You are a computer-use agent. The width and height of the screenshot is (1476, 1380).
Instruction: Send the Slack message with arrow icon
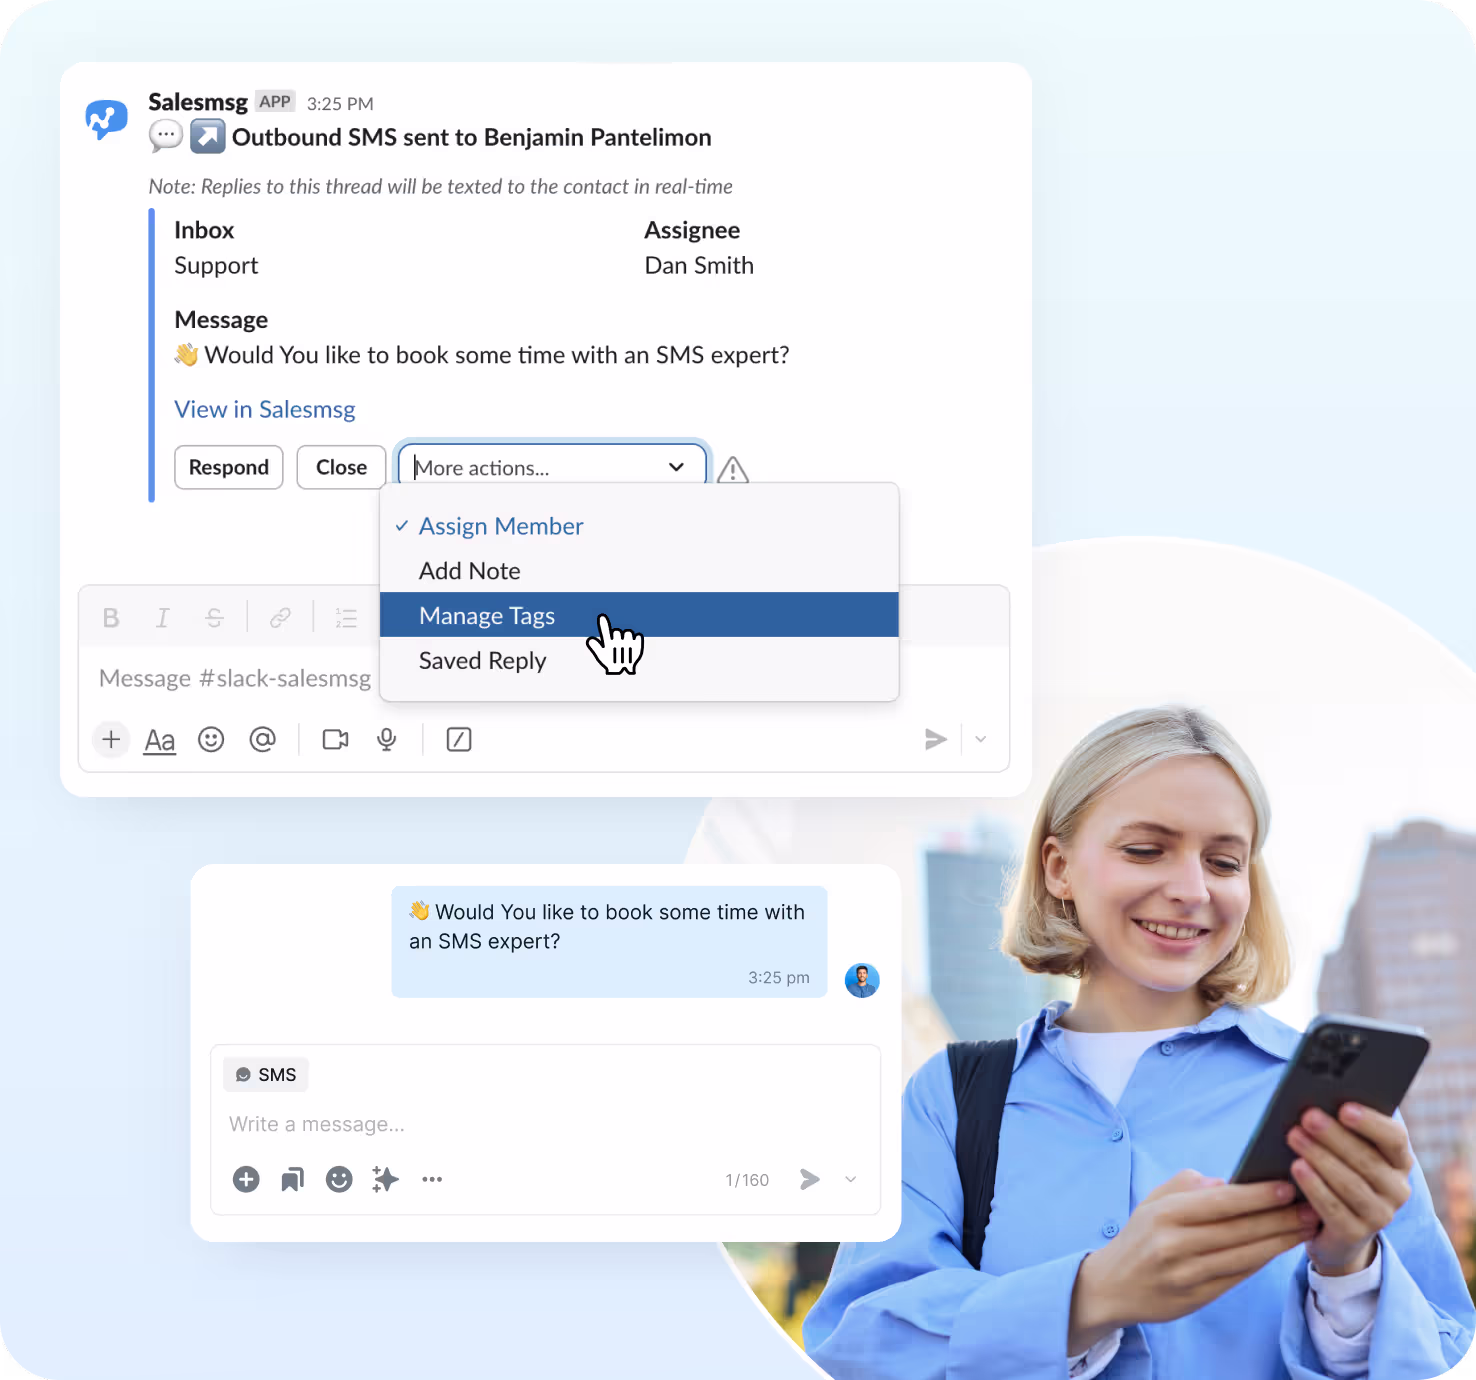click(936, 740)
